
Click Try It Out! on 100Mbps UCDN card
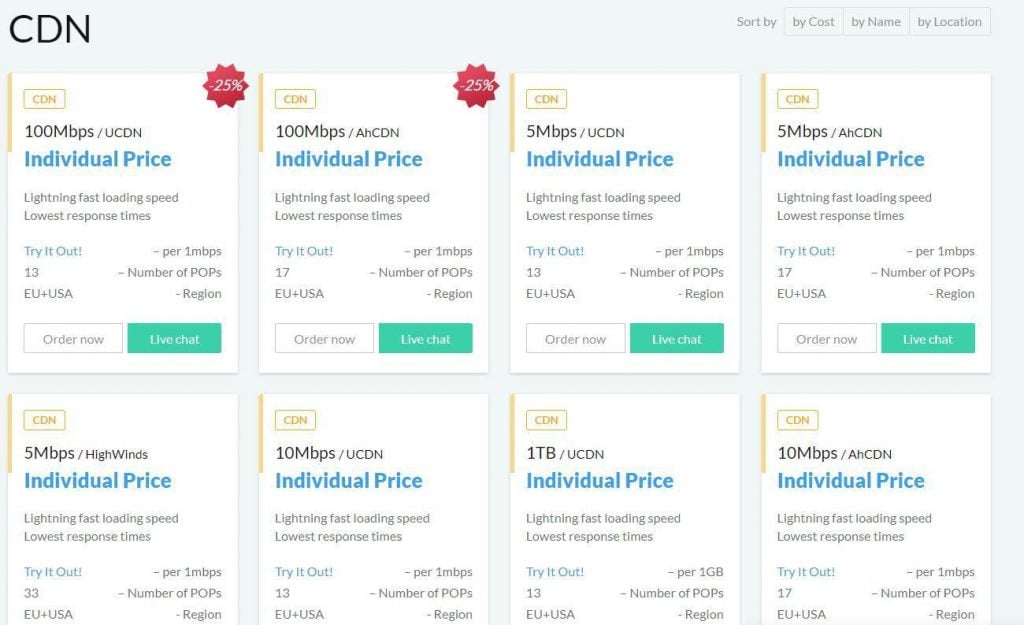[x=53, y=251]
